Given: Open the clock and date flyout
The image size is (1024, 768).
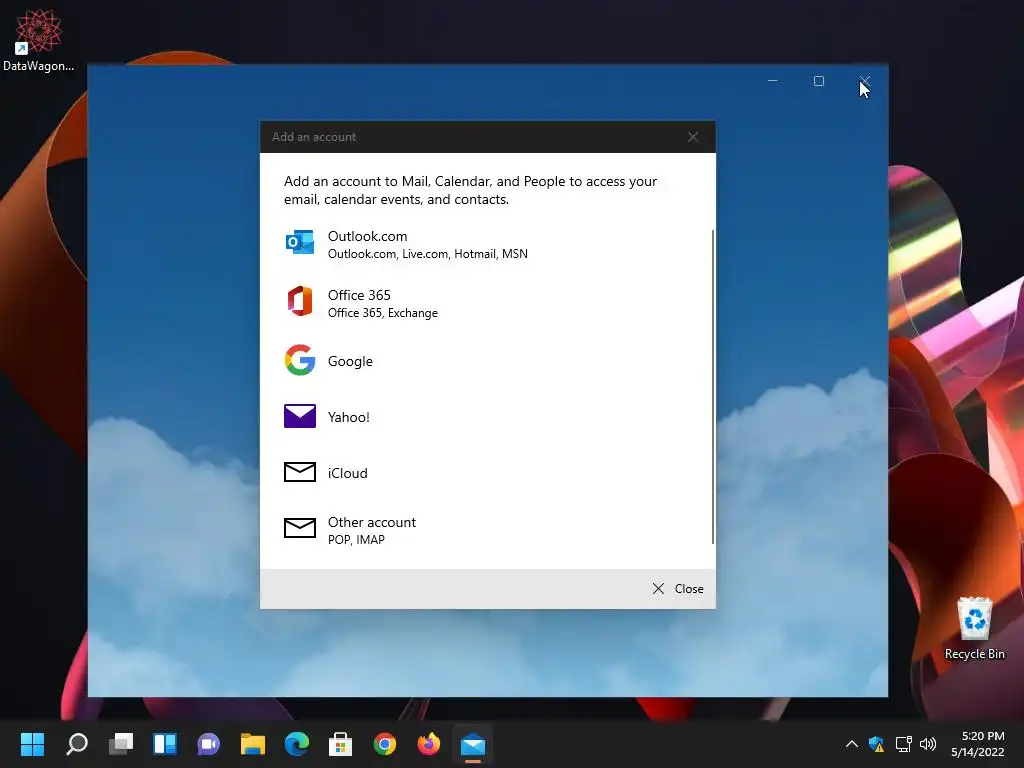Looking at the screenshot, I should (x=978, y=744).
